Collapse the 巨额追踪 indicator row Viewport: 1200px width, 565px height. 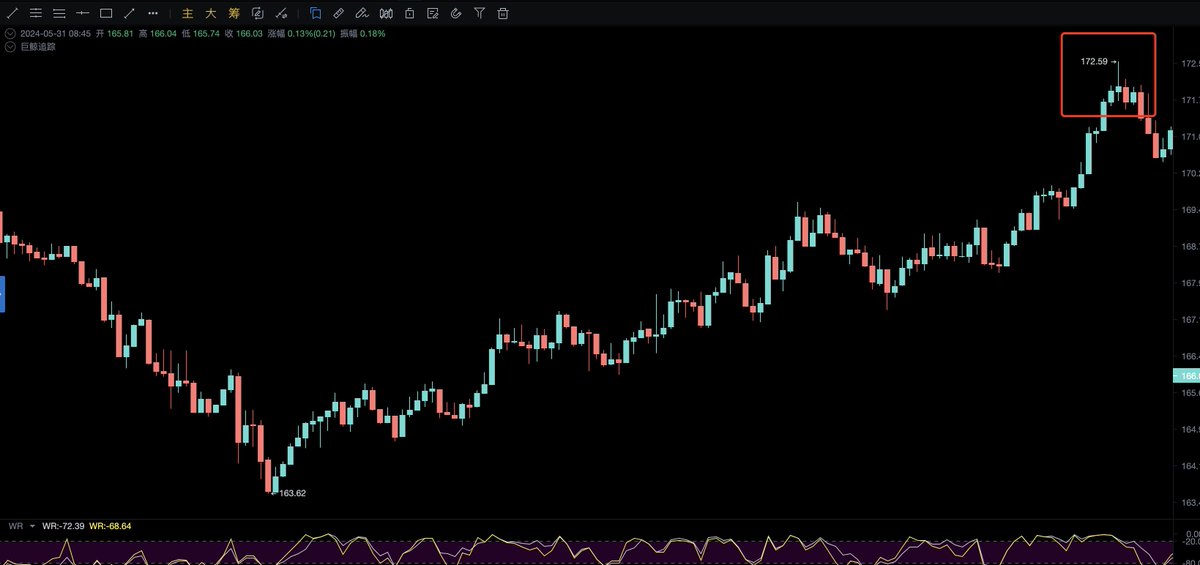pyautogui.click(x=10, y=46)
